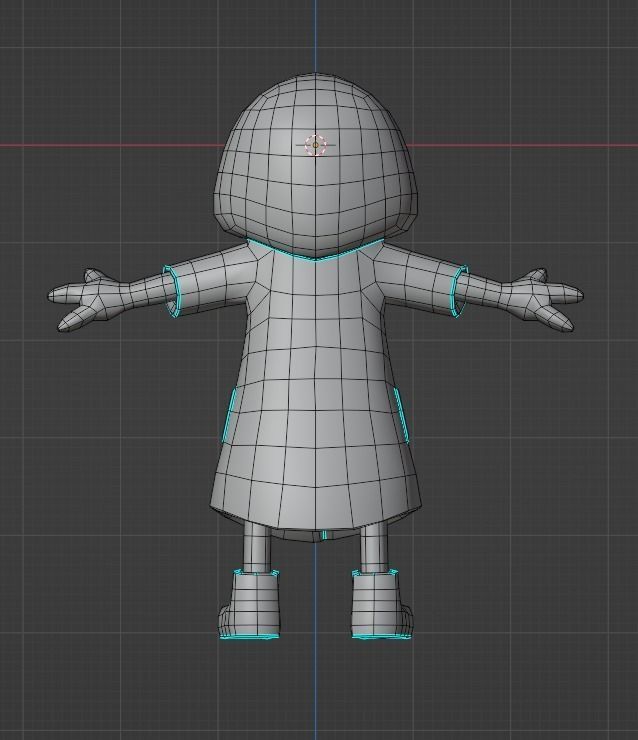Image resolution: width=638 pixels, height=740 pixels.
Task: Select the boot on the screen's right side
Action: (x=381, y=605)
